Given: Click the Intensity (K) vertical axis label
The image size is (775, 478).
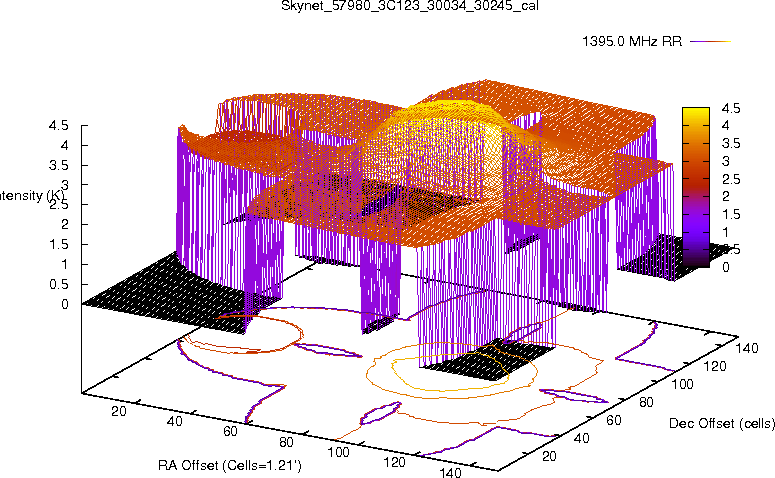Looking at the screenshot, I should (31, 195).
